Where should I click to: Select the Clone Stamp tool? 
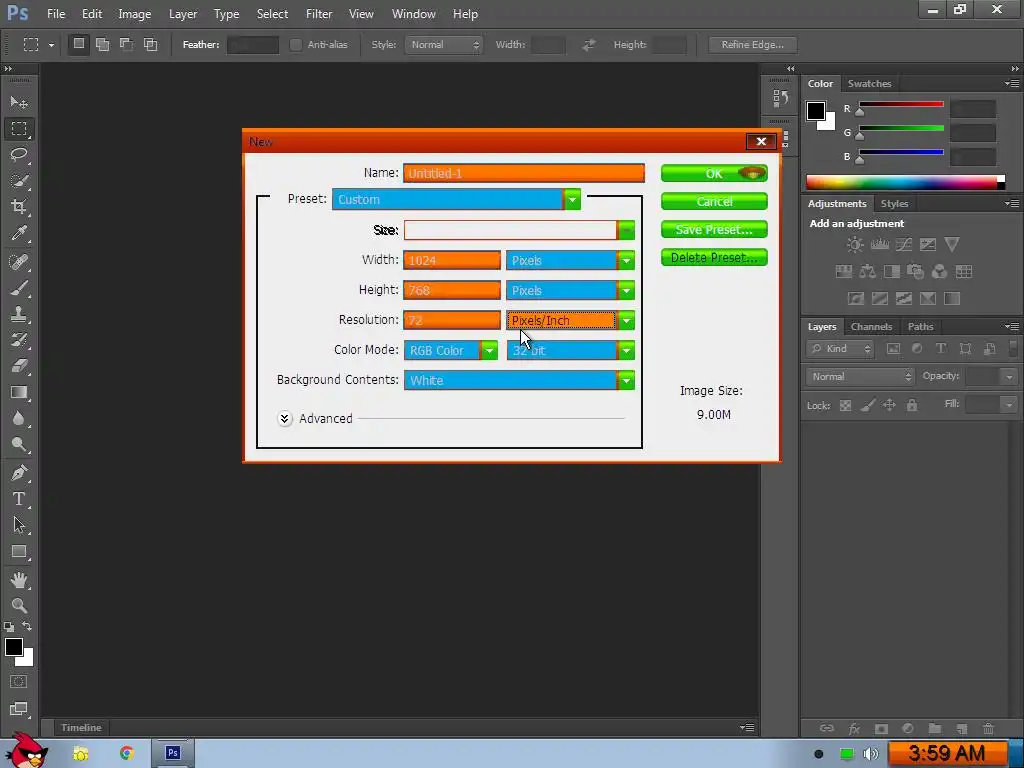point(18,314)
